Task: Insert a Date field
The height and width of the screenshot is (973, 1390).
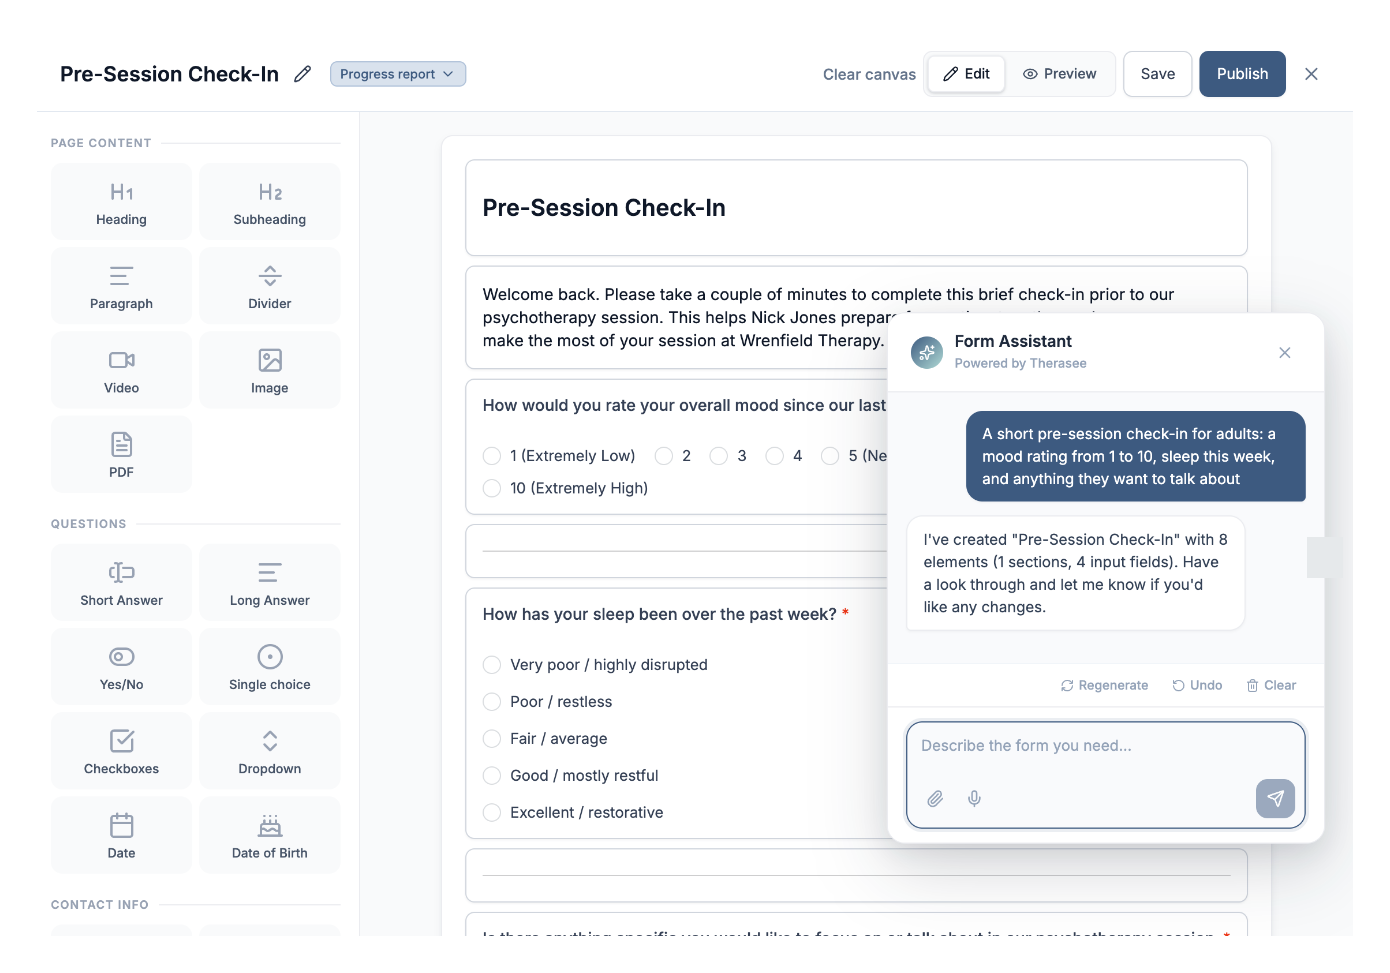Action: [121, 835]
